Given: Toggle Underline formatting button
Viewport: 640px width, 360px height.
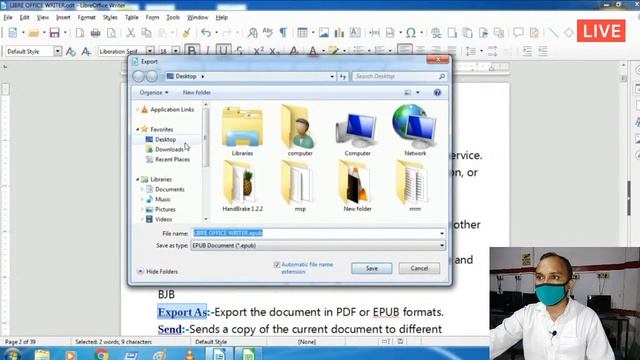Looking at the screenshot, I should pos(223,51).
